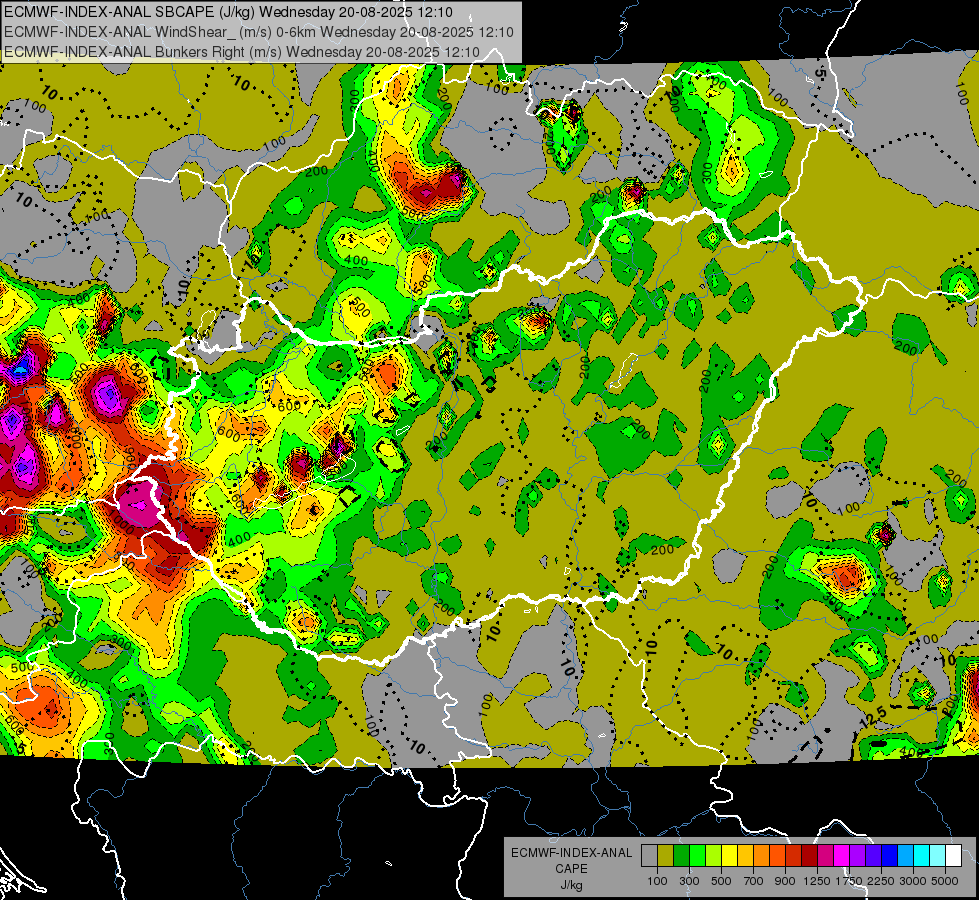Screen dimensions: 979x900
Task: Click the CAPE label in the legend
Action: 571,869
